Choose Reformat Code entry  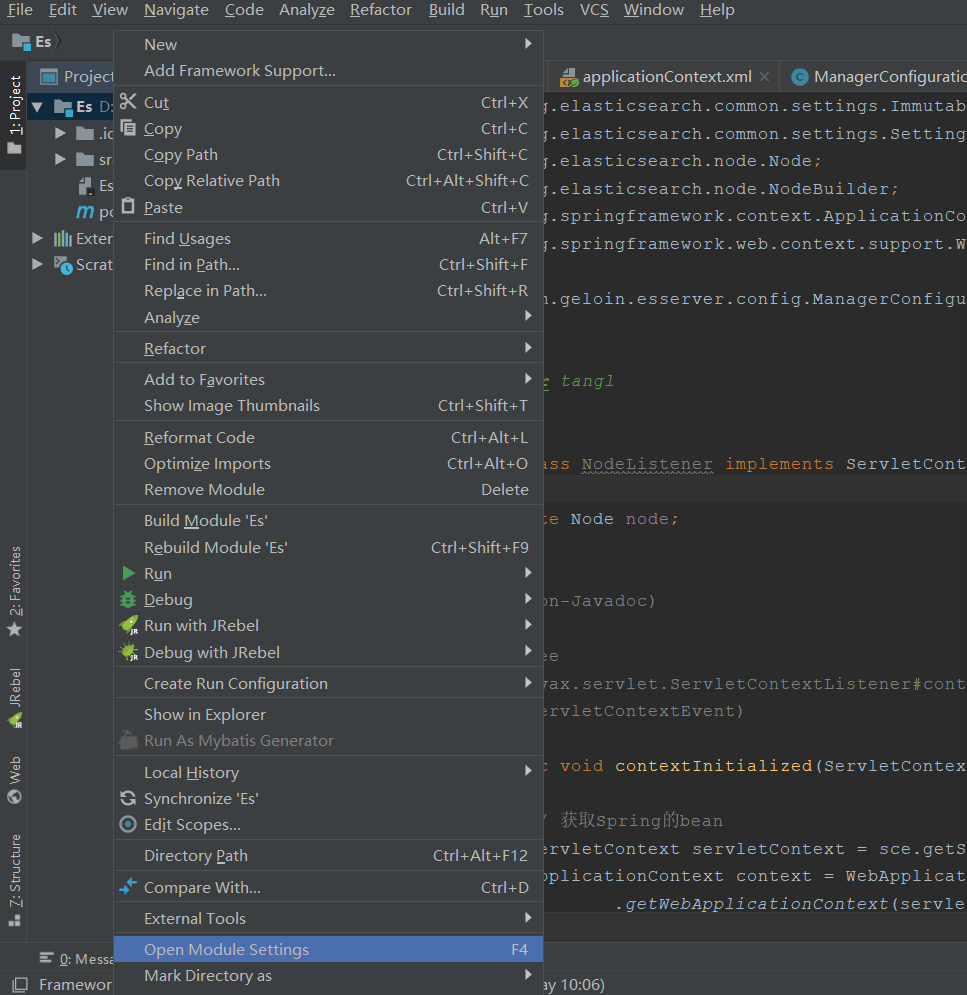(x=328, y=437)
